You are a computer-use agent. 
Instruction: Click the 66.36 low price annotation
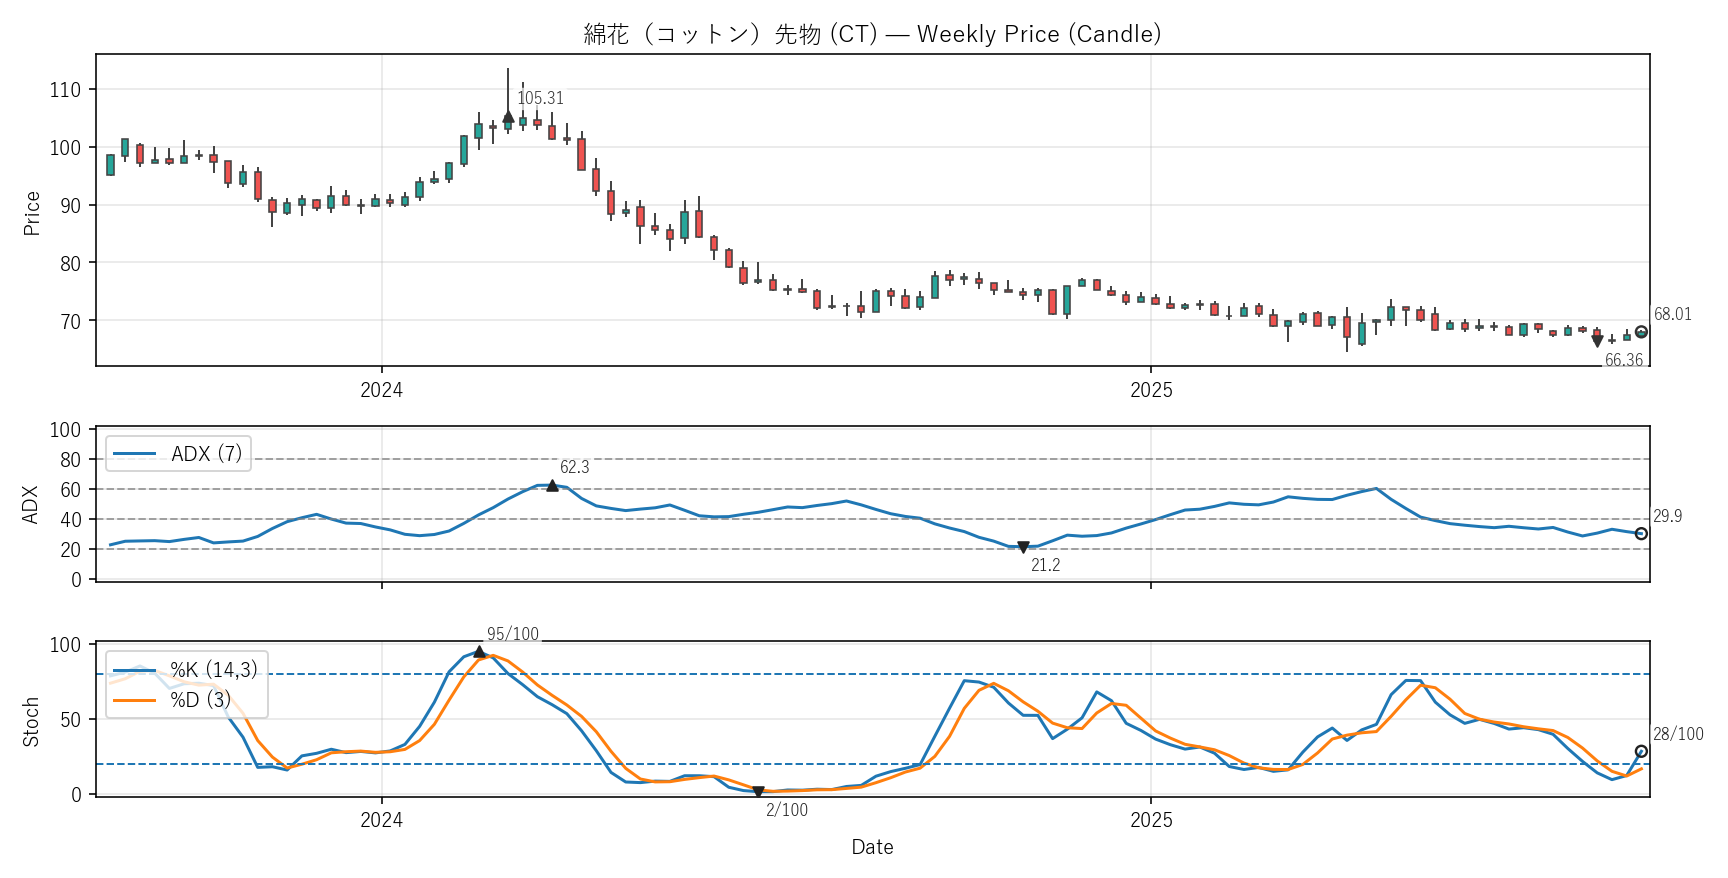pyautogui.click(x=1624, y=360)
